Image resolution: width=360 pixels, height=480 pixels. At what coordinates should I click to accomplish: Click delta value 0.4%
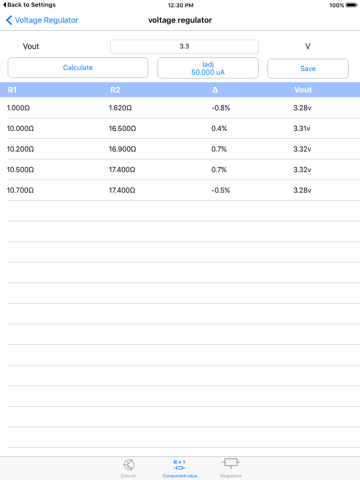(219, 128)
